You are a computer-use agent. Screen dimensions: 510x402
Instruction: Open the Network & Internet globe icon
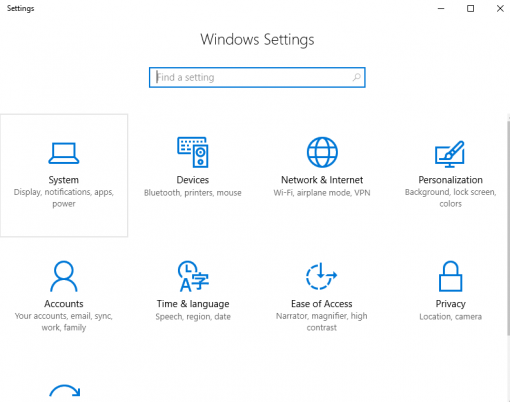pos(322,152)
